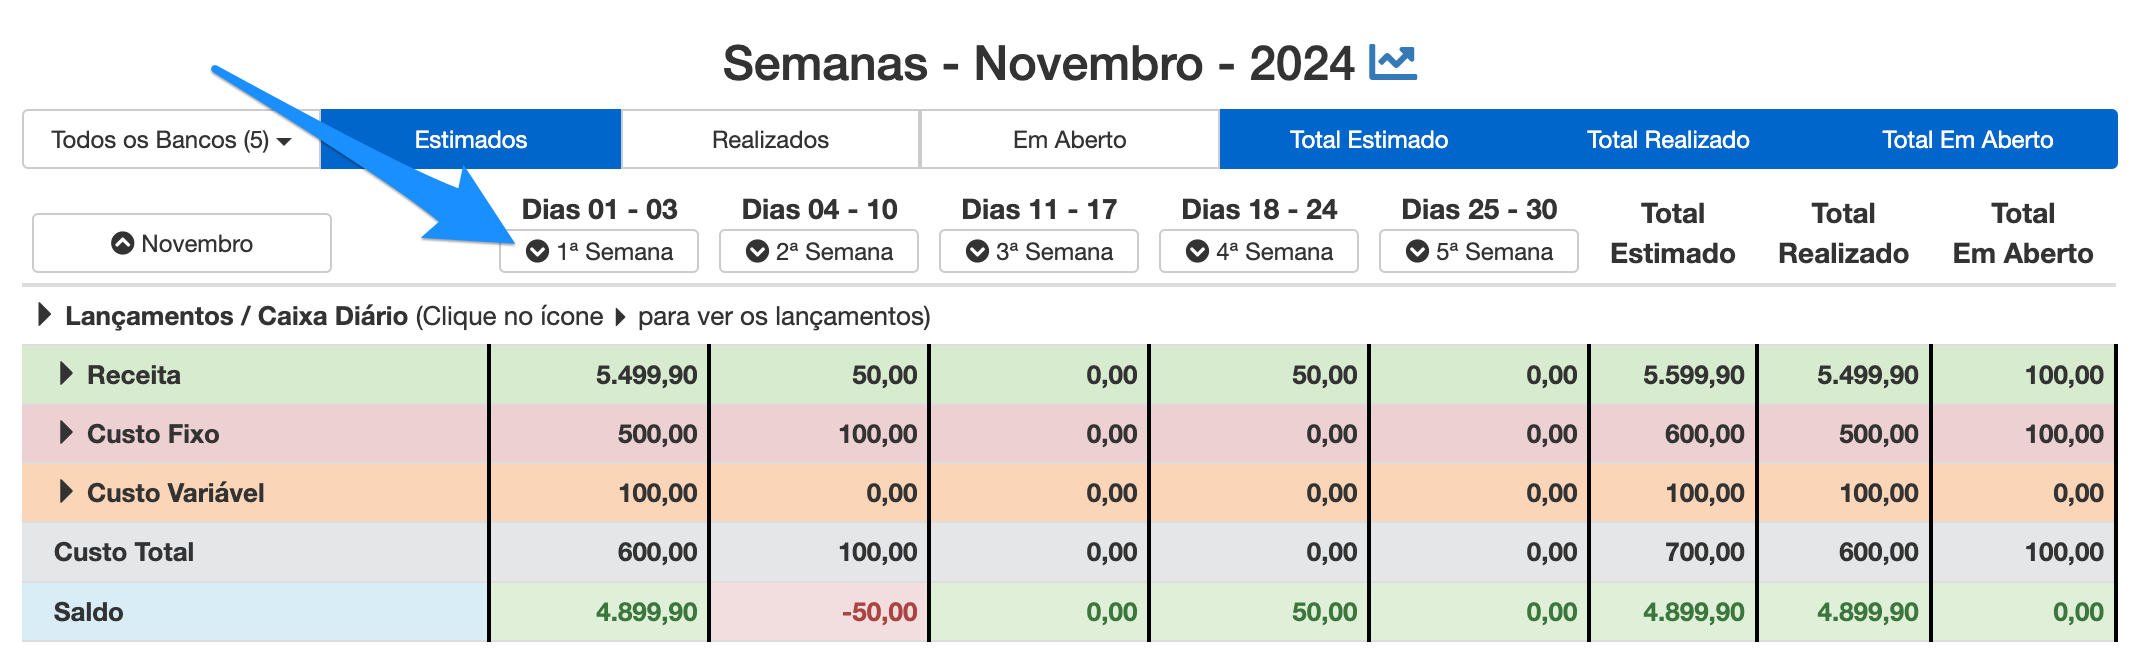2140x656 pixels.
Task: Click the Total Em Aberto button
Action: click(1968, 139)
